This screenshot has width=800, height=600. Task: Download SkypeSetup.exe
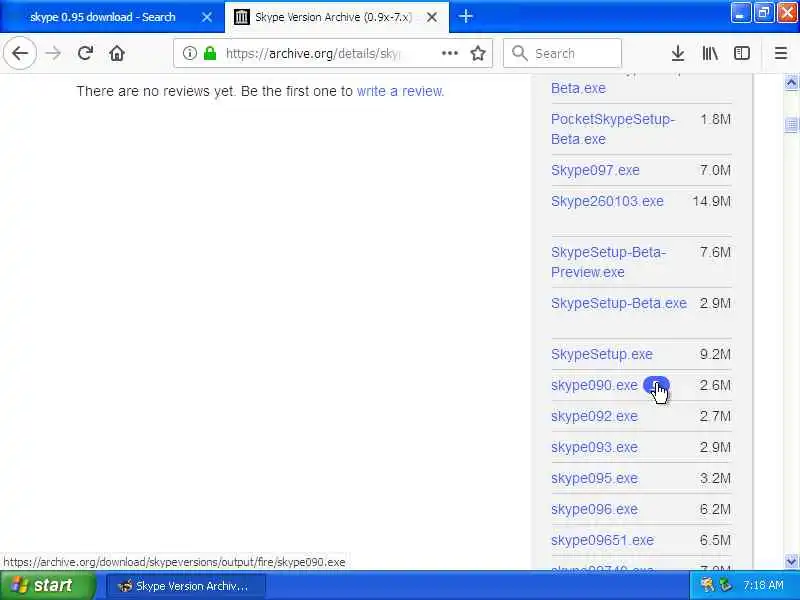coord(602,354)
